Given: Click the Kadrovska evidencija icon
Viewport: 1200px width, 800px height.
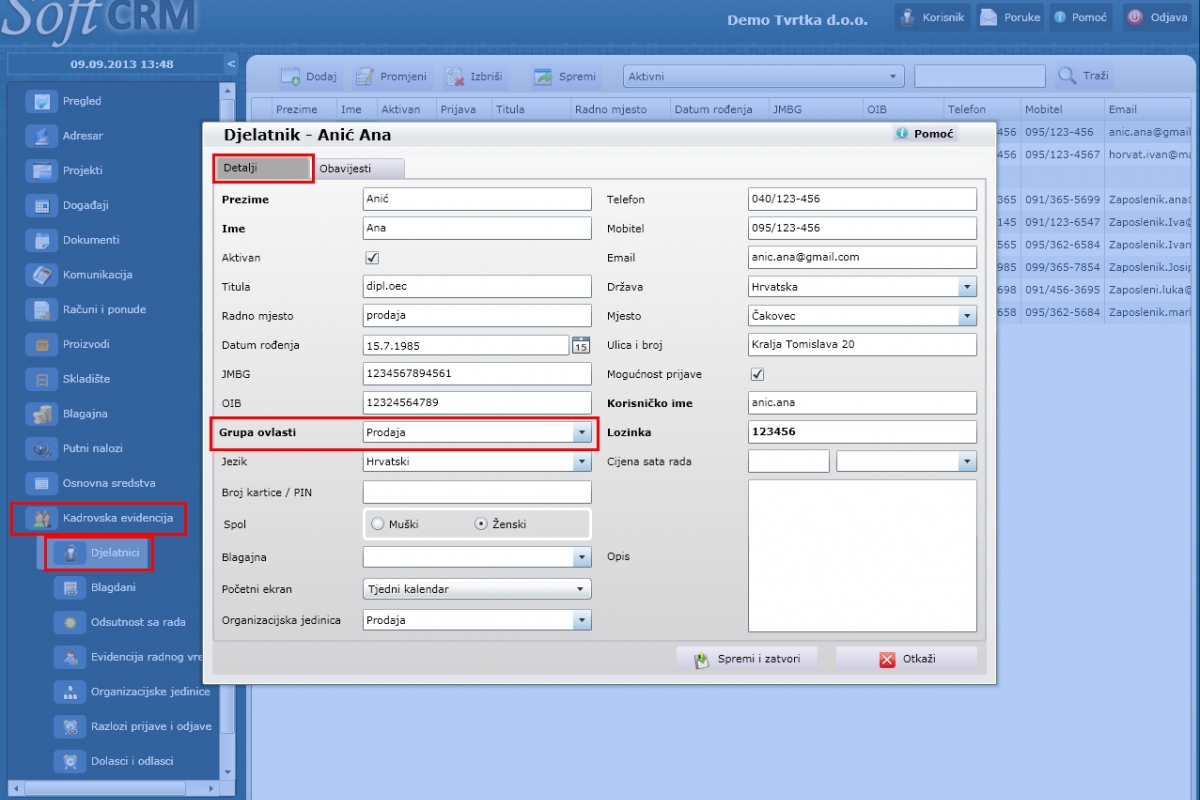Looking at the screenshot, I should click(x=42, y=518).
